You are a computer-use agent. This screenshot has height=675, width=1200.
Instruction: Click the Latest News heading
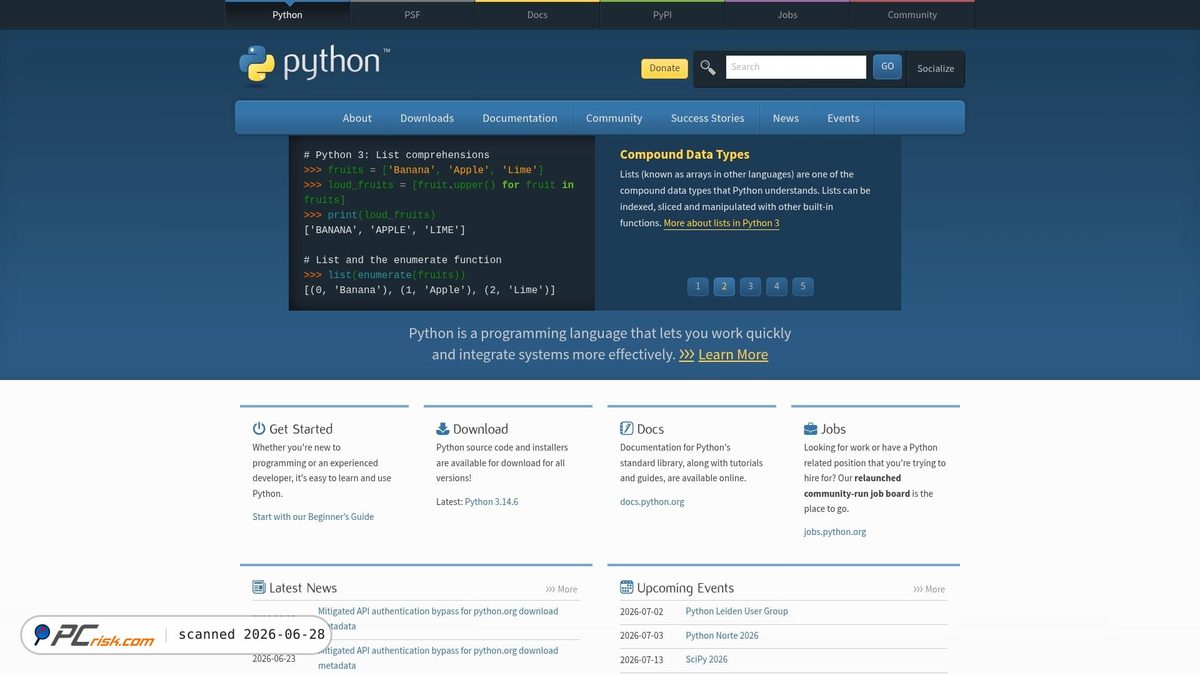tap(303, 588)
